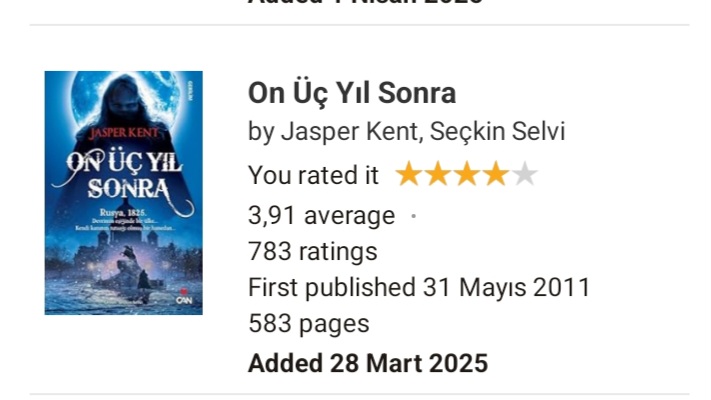Select the third gold star

[466, 175]
